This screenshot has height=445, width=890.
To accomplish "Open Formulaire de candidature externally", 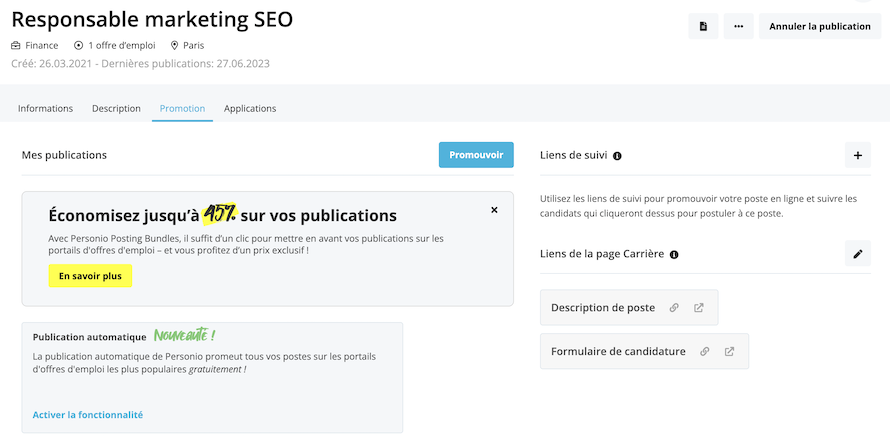I will 730,352.
